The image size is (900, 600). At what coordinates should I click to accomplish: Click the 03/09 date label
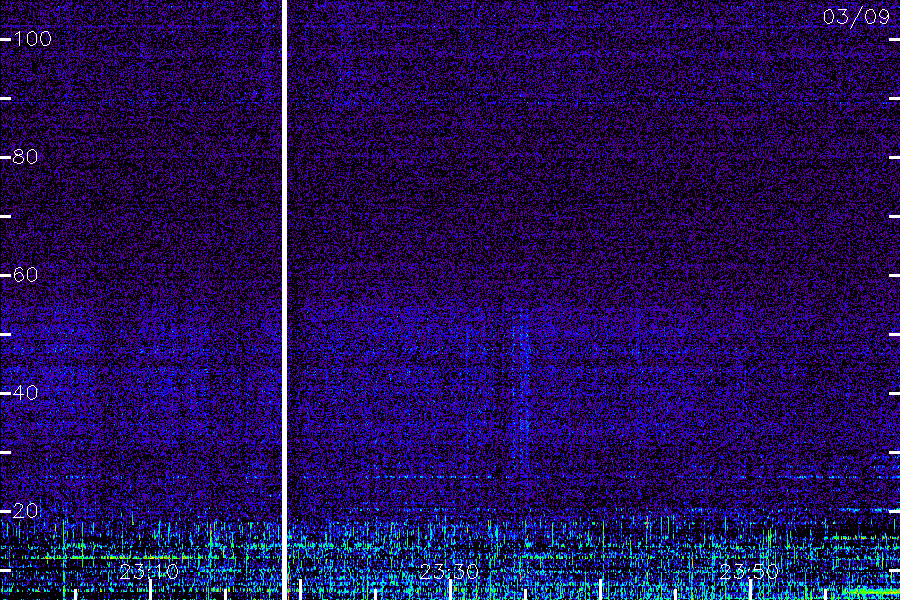click(x=856, y=17)
